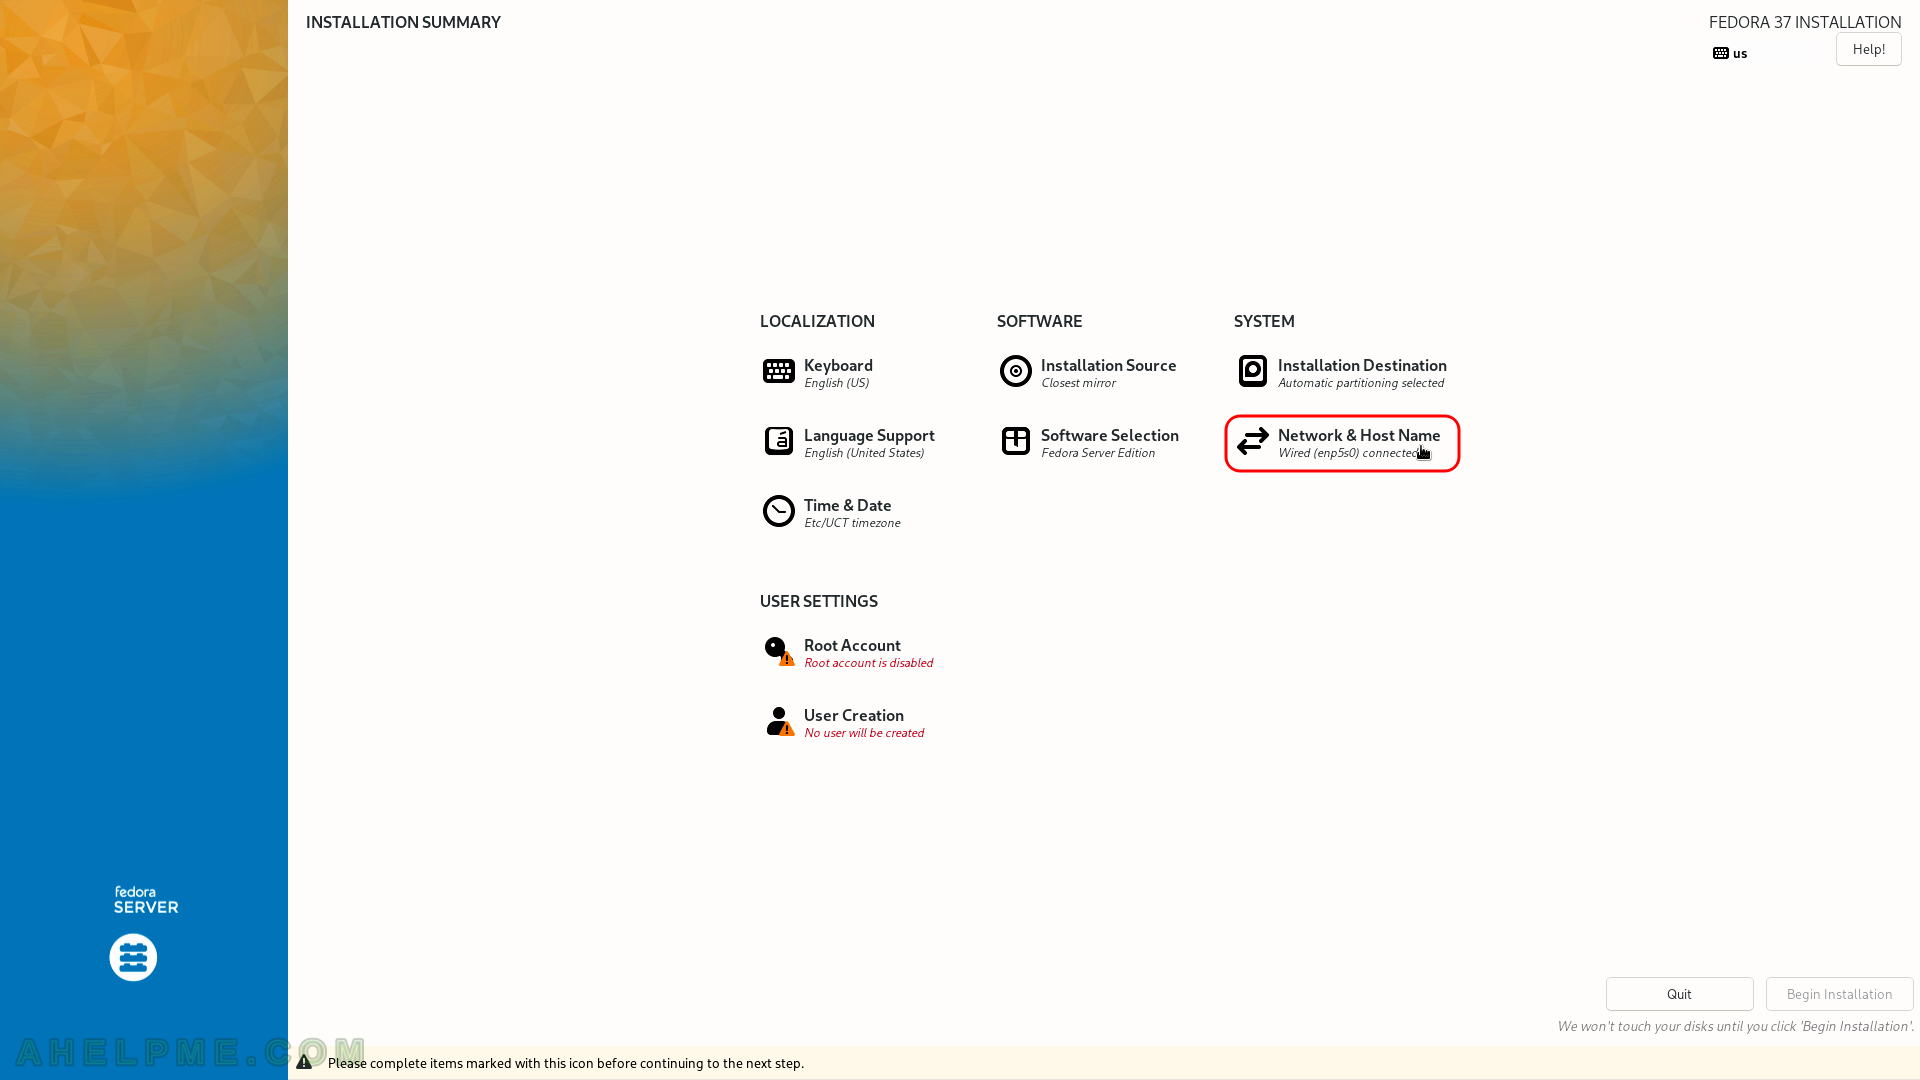Click 'No user will be created' text
1920x1080 pixels.
click(864, 733)
